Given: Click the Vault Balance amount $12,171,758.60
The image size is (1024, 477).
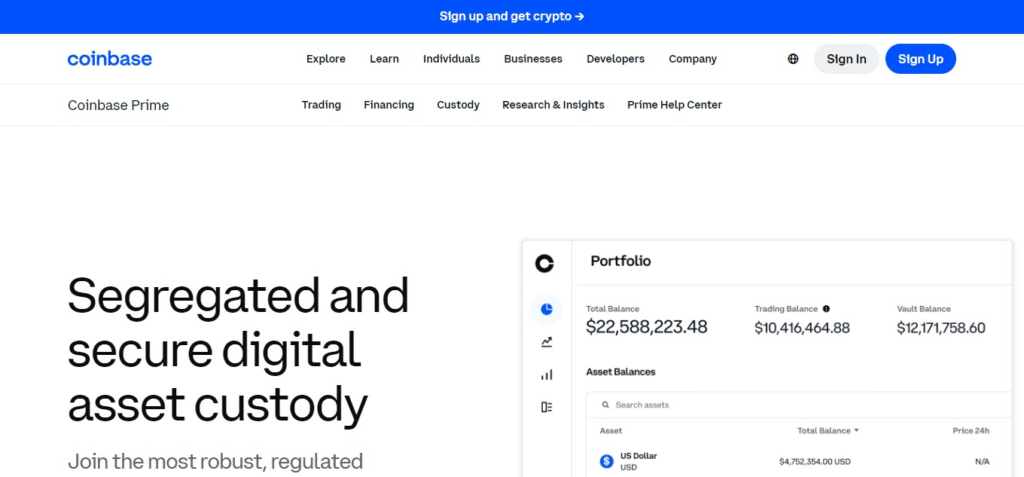Looking at the screenshot, I should (941, 328).
